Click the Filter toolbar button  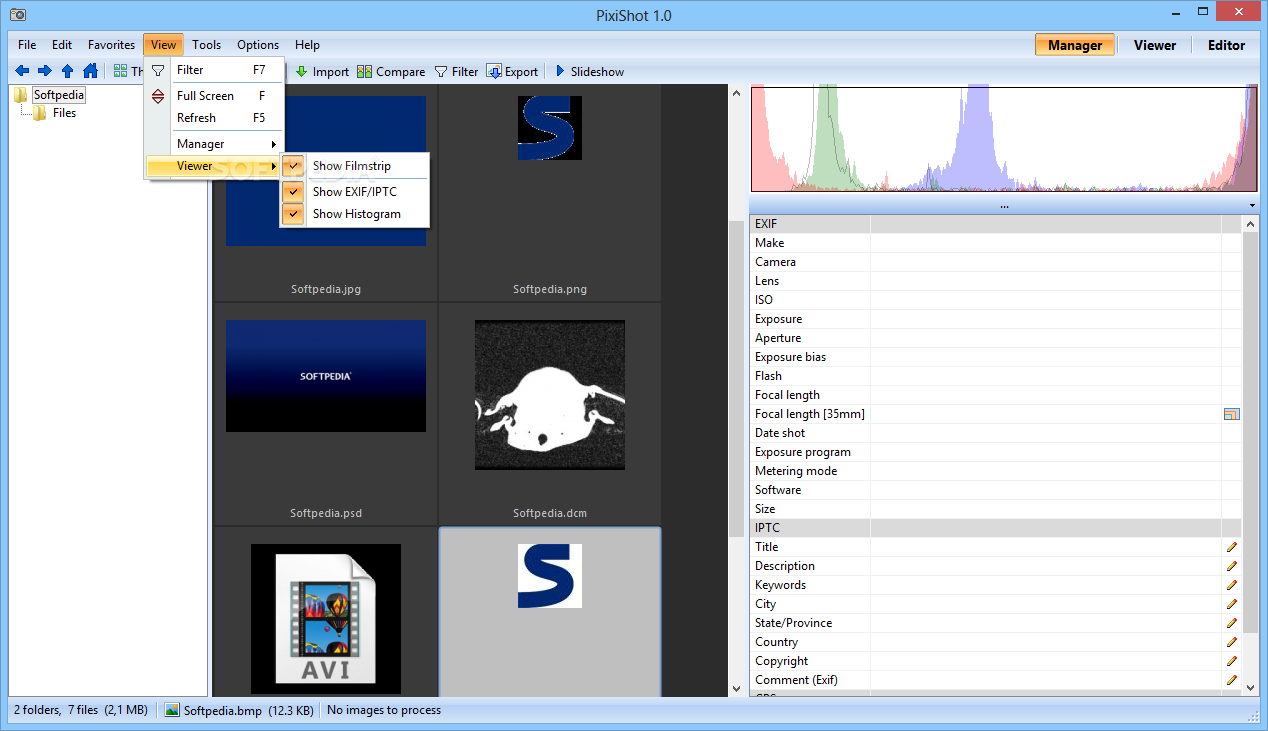(x=456, y=71)
